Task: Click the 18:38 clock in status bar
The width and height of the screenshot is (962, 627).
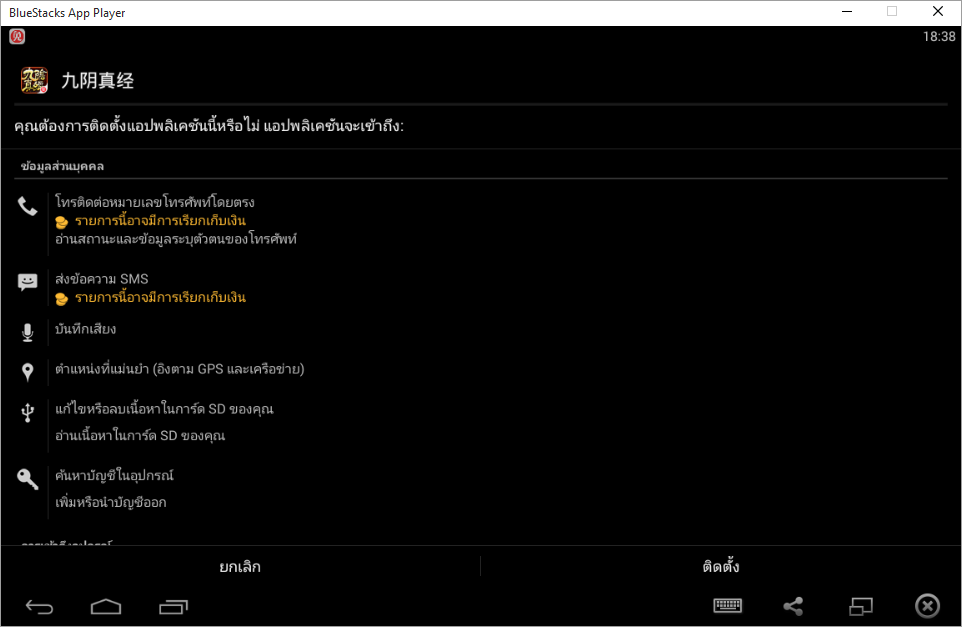Action: (939, 37)
